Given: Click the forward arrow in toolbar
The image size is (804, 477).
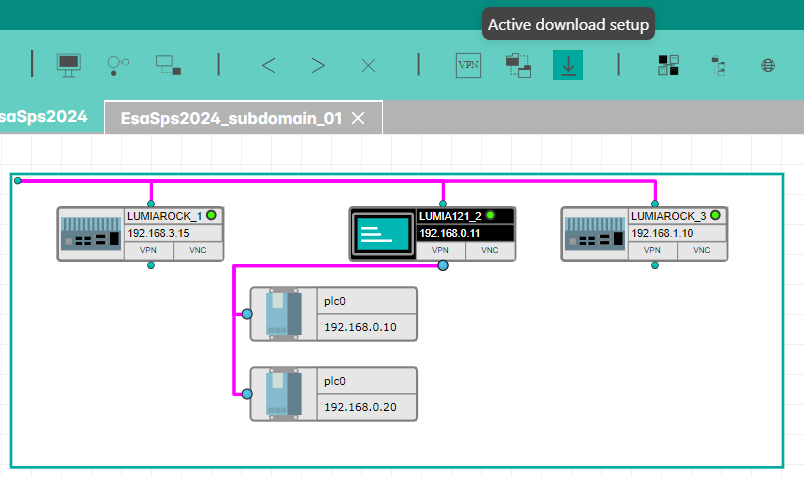Looking at the screenshot, I should tap(318, 66).
